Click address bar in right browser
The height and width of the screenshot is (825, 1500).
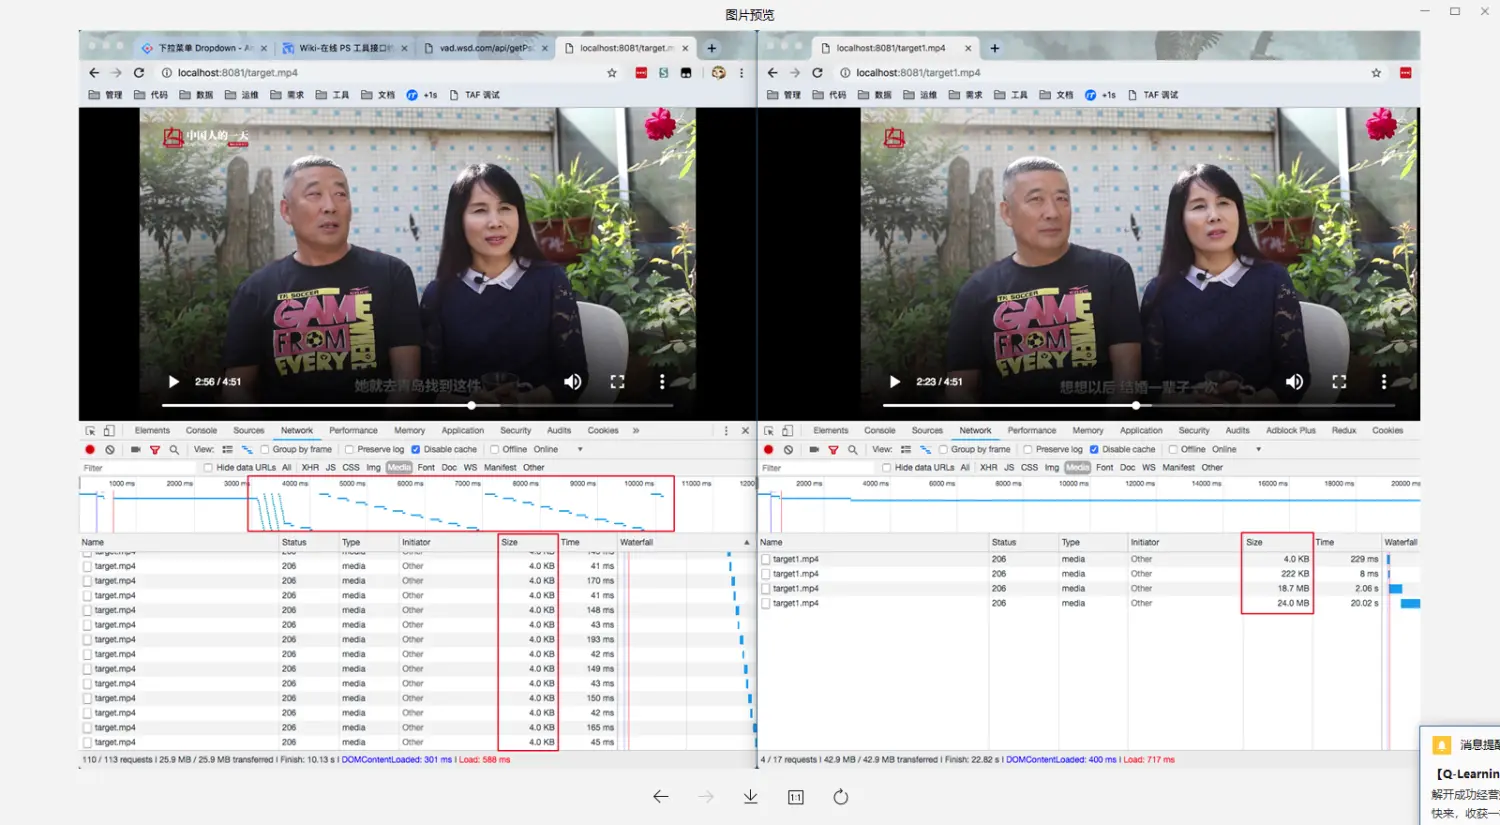coord(1100,73)
